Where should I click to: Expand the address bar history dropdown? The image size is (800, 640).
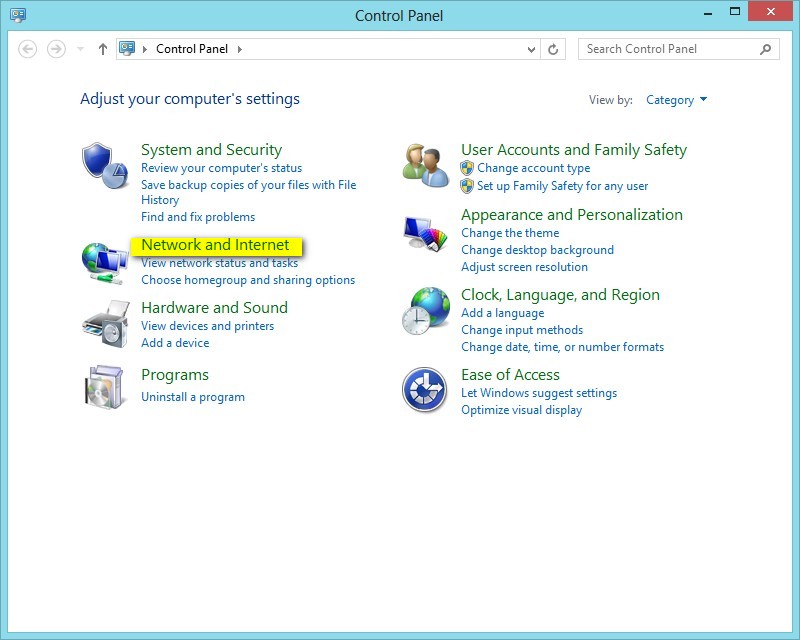point(531,50)
